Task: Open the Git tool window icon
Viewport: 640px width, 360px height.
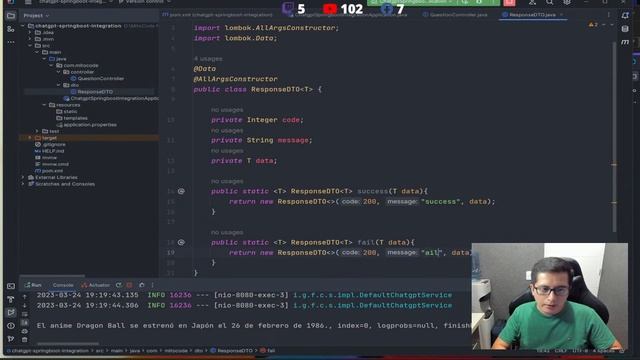Action: (x=11, y=339)
